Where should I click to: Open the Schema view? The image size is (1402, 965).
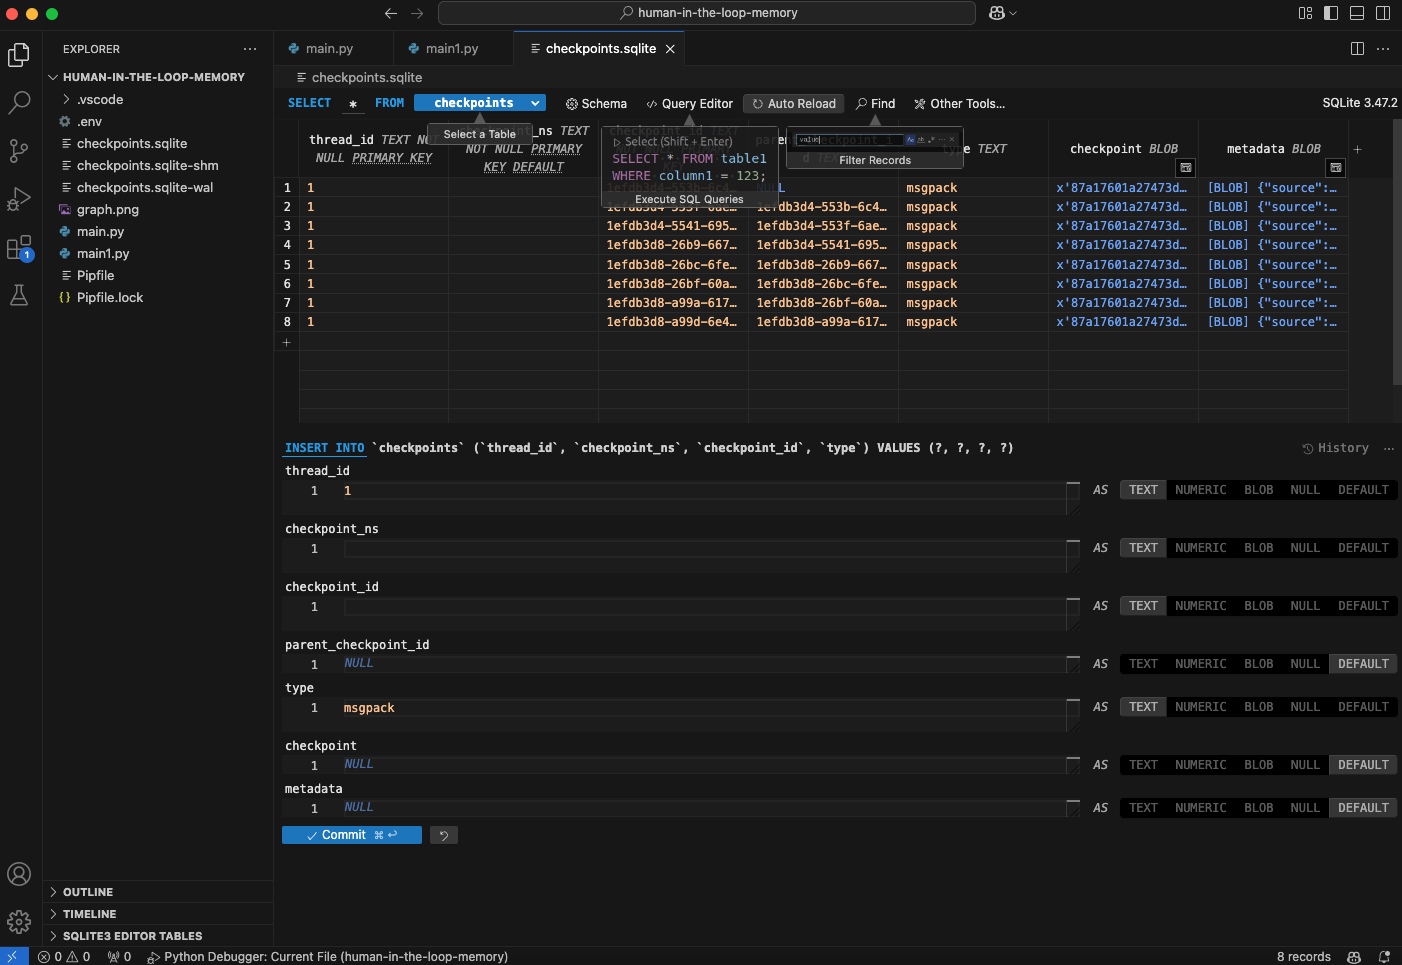[596, 104]
